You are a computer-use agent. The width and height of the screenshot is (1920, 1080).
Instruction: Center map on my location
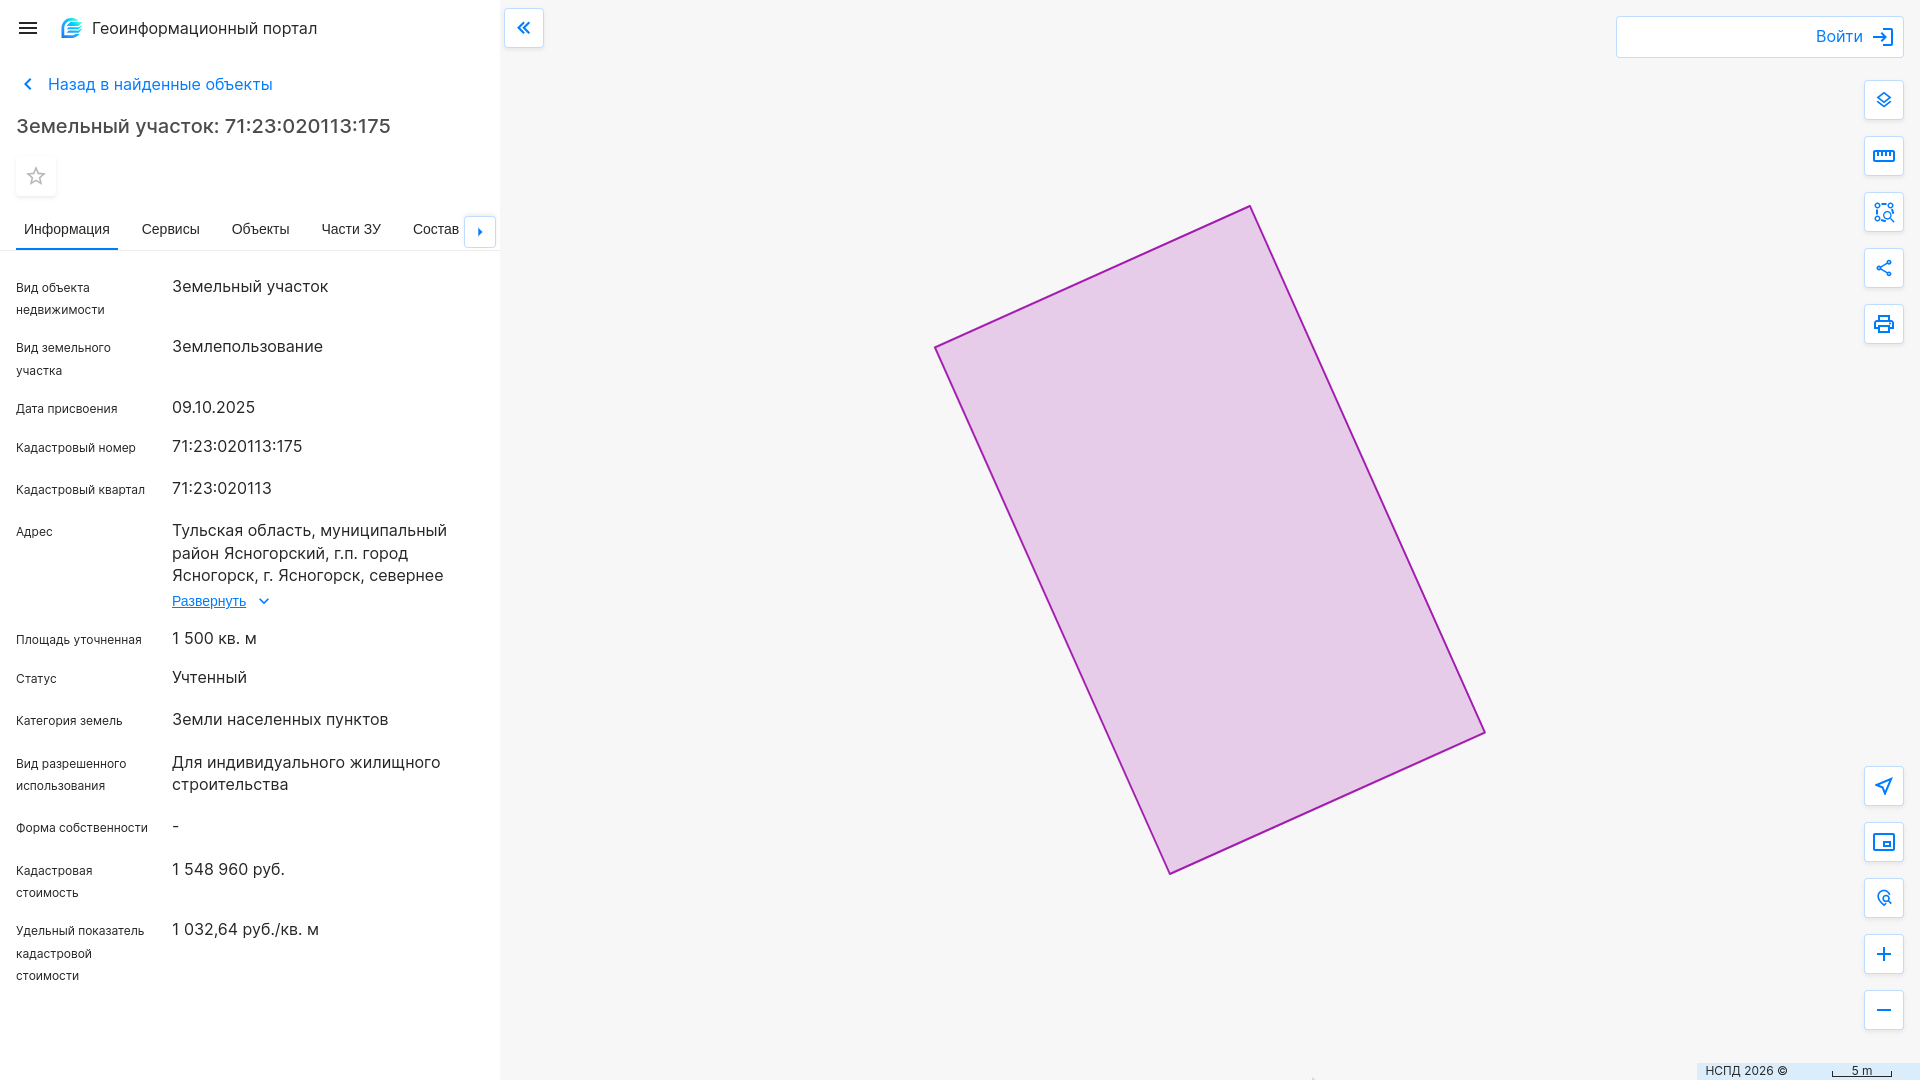(x=1883, y=786)
